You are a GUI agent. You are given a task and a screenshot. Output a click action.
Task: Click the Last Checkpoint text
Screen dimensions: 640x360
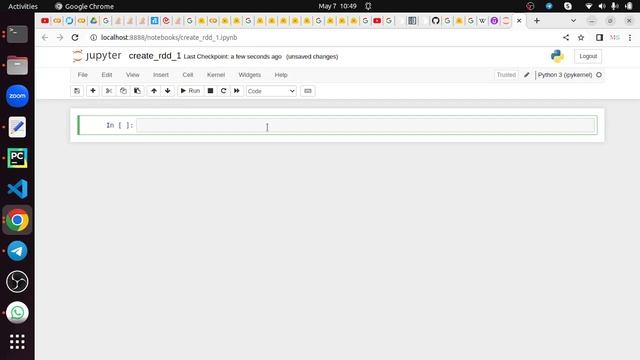pos(233,57)
